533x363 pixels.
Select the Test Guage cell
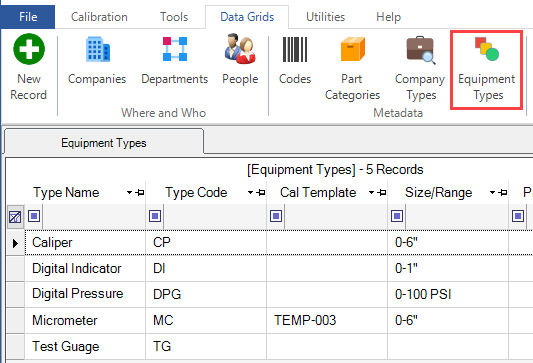(85, 346)
